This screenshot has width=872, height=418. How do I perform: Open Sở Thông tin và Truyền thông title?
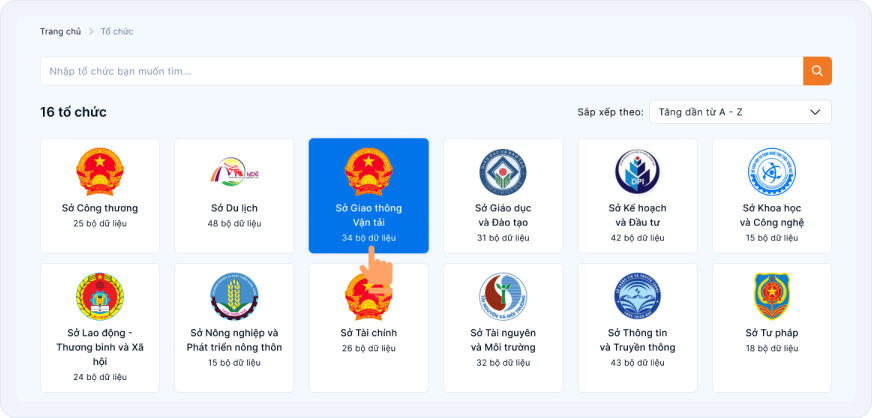[x=637, y=340]
